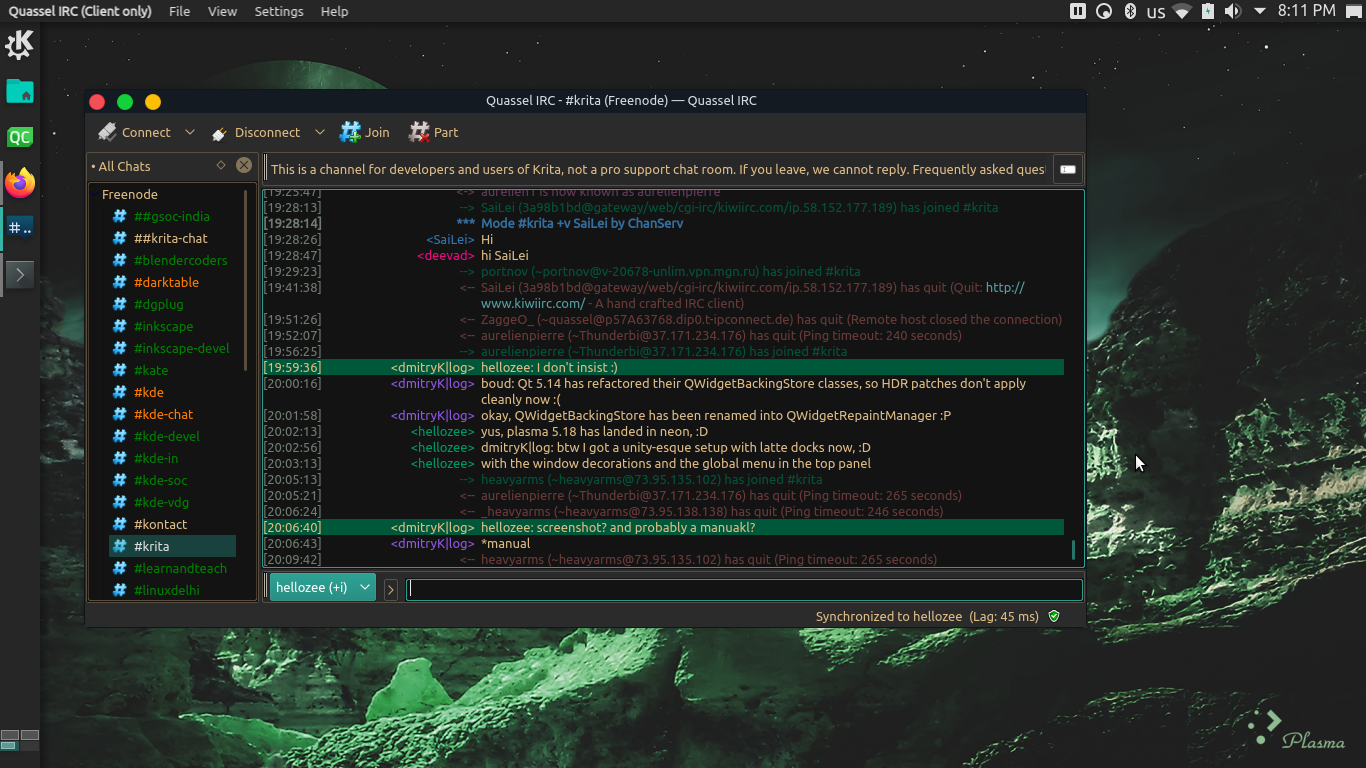This screenshot has height=768, width=1366.
Task: Click the Freenode network entry
Action: 130,194
